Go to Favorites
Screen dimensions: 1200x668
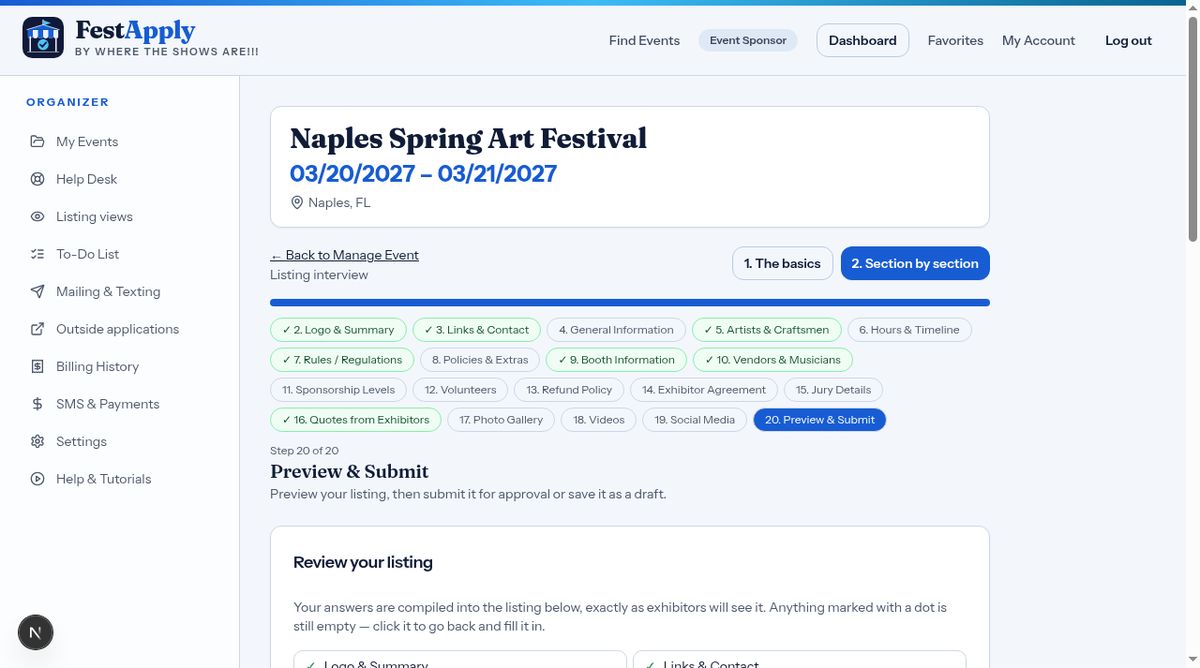pos(955,40)
